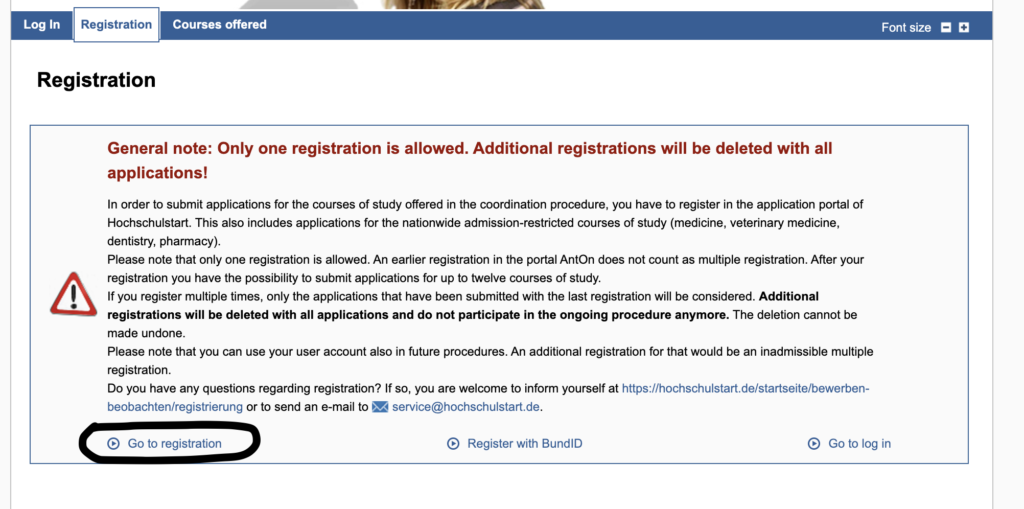Open the Go to log in link
The image size is (1024, 509).
tap(860, 443)
